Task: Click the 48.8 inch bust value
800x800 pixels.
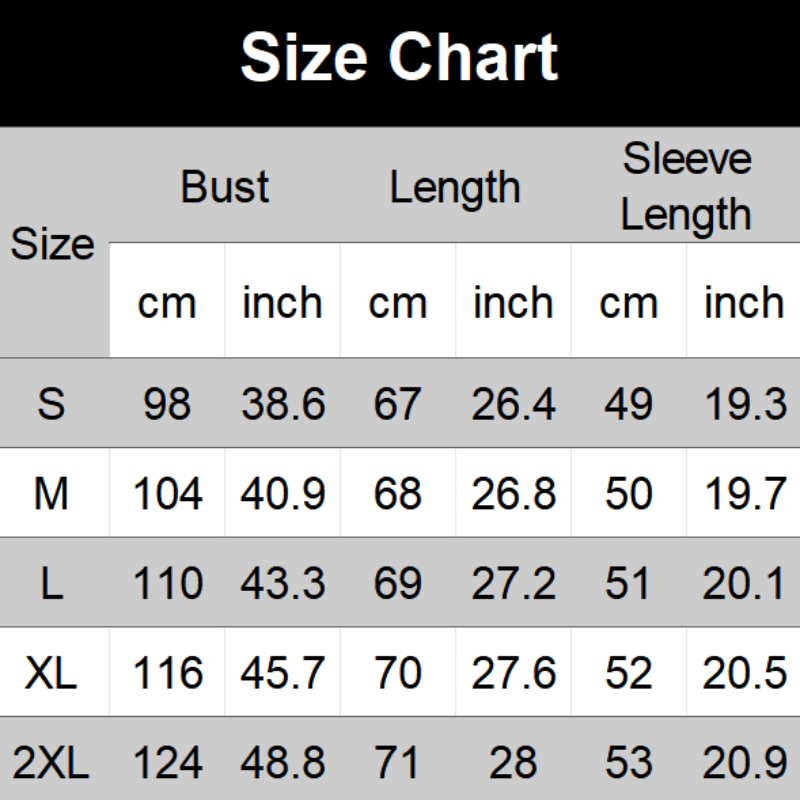Action: 283,765
